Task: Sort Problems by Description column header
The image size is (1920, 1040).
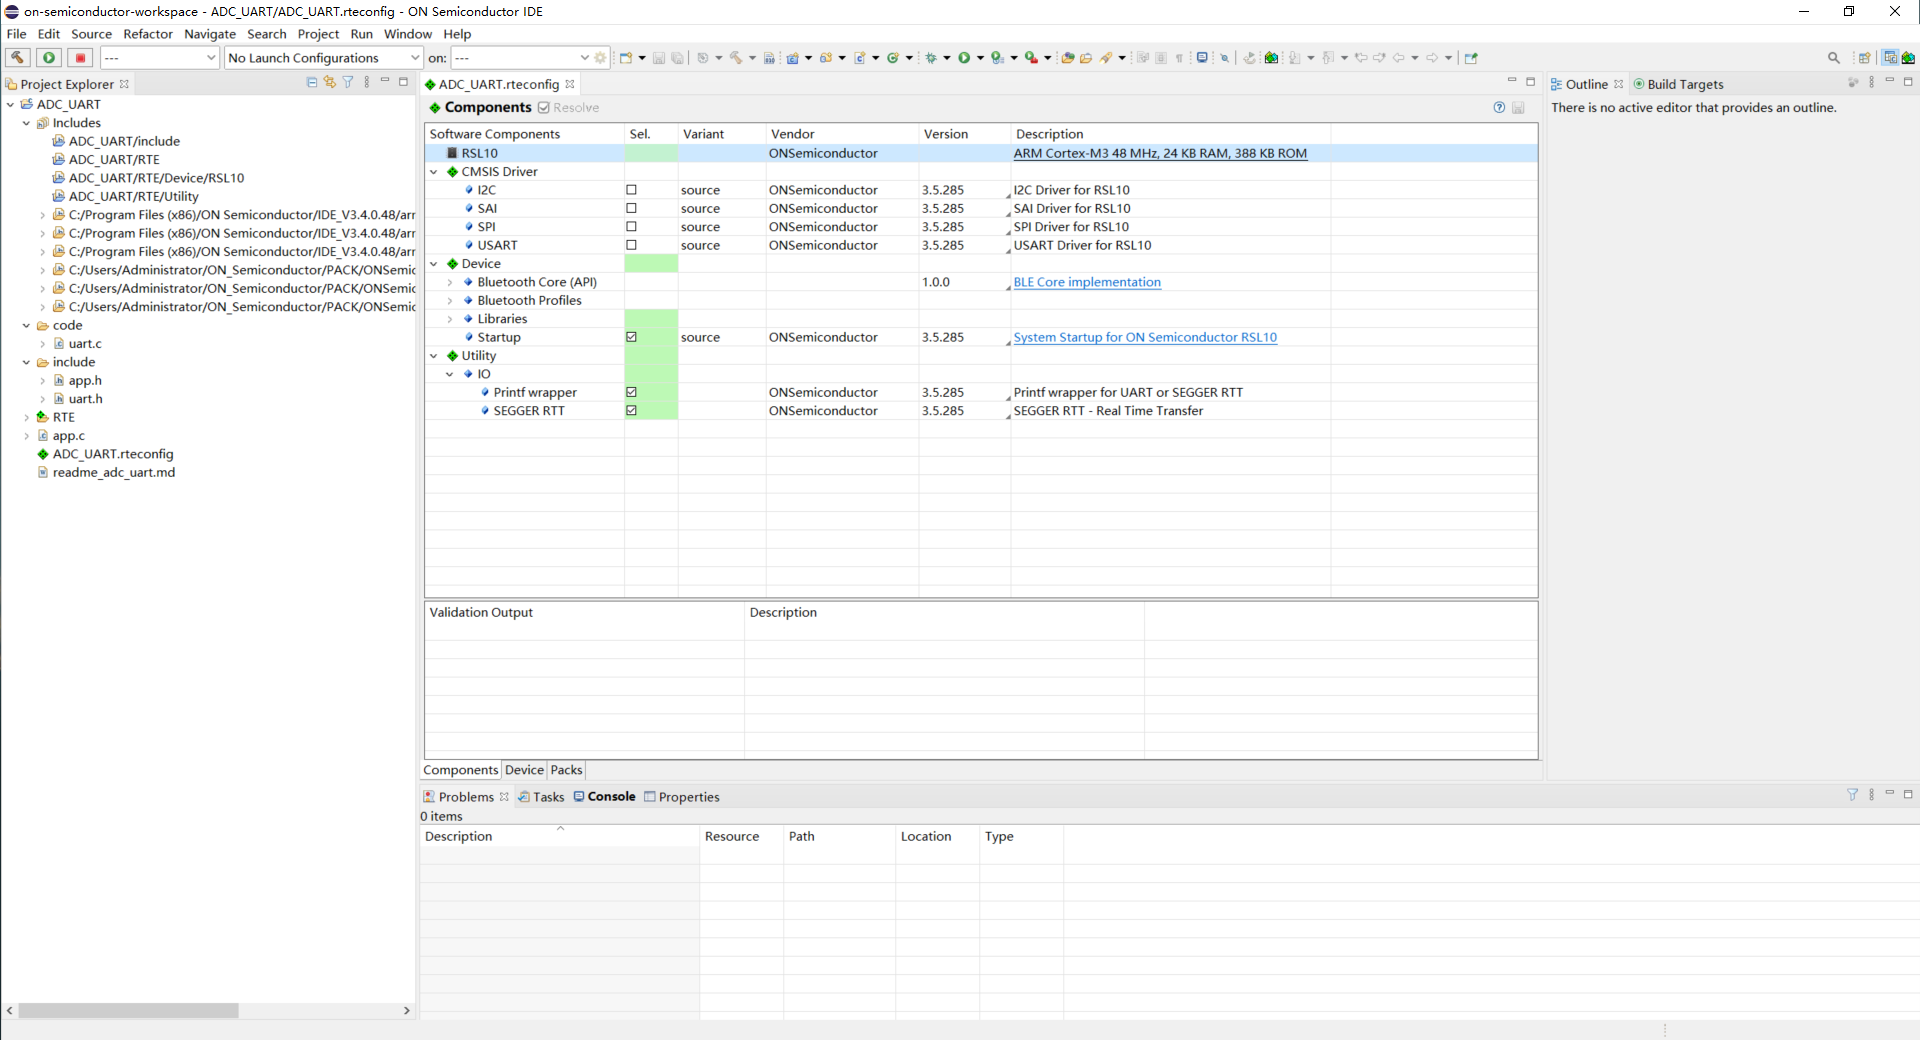Action: pos(559,836)
